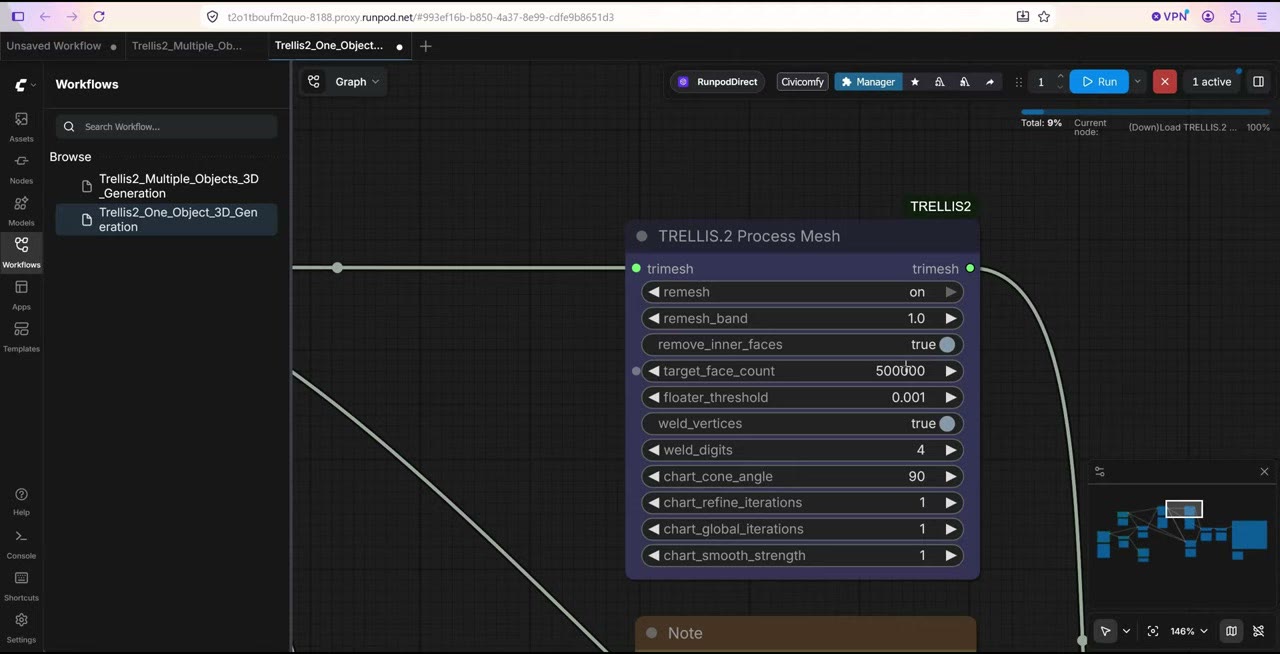Toggle remove_inner_faces switch

pos(947,345)
